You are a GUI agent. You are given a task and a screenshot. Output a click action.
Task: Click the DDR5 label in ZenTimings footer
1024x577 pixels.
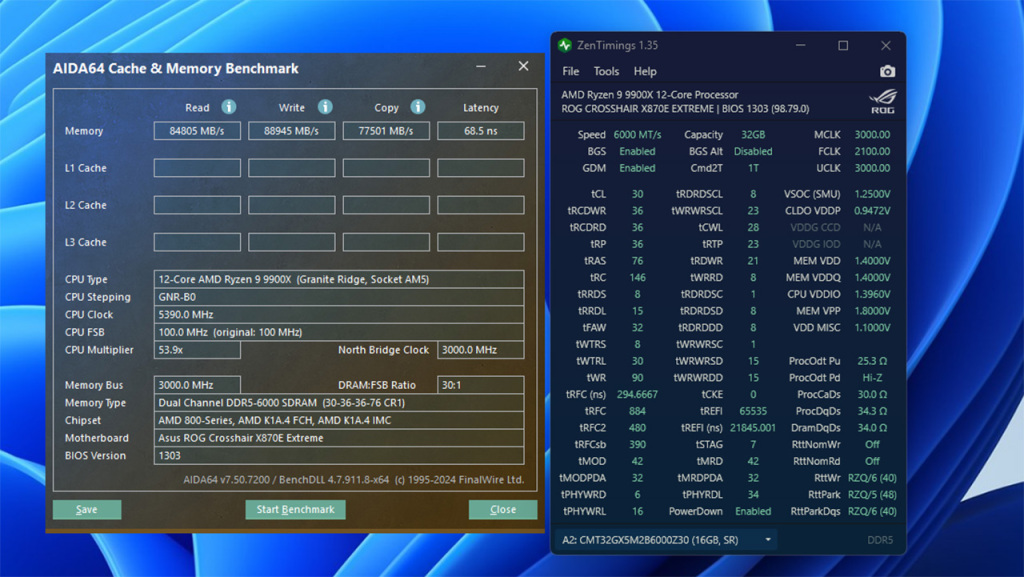point(880,540)
